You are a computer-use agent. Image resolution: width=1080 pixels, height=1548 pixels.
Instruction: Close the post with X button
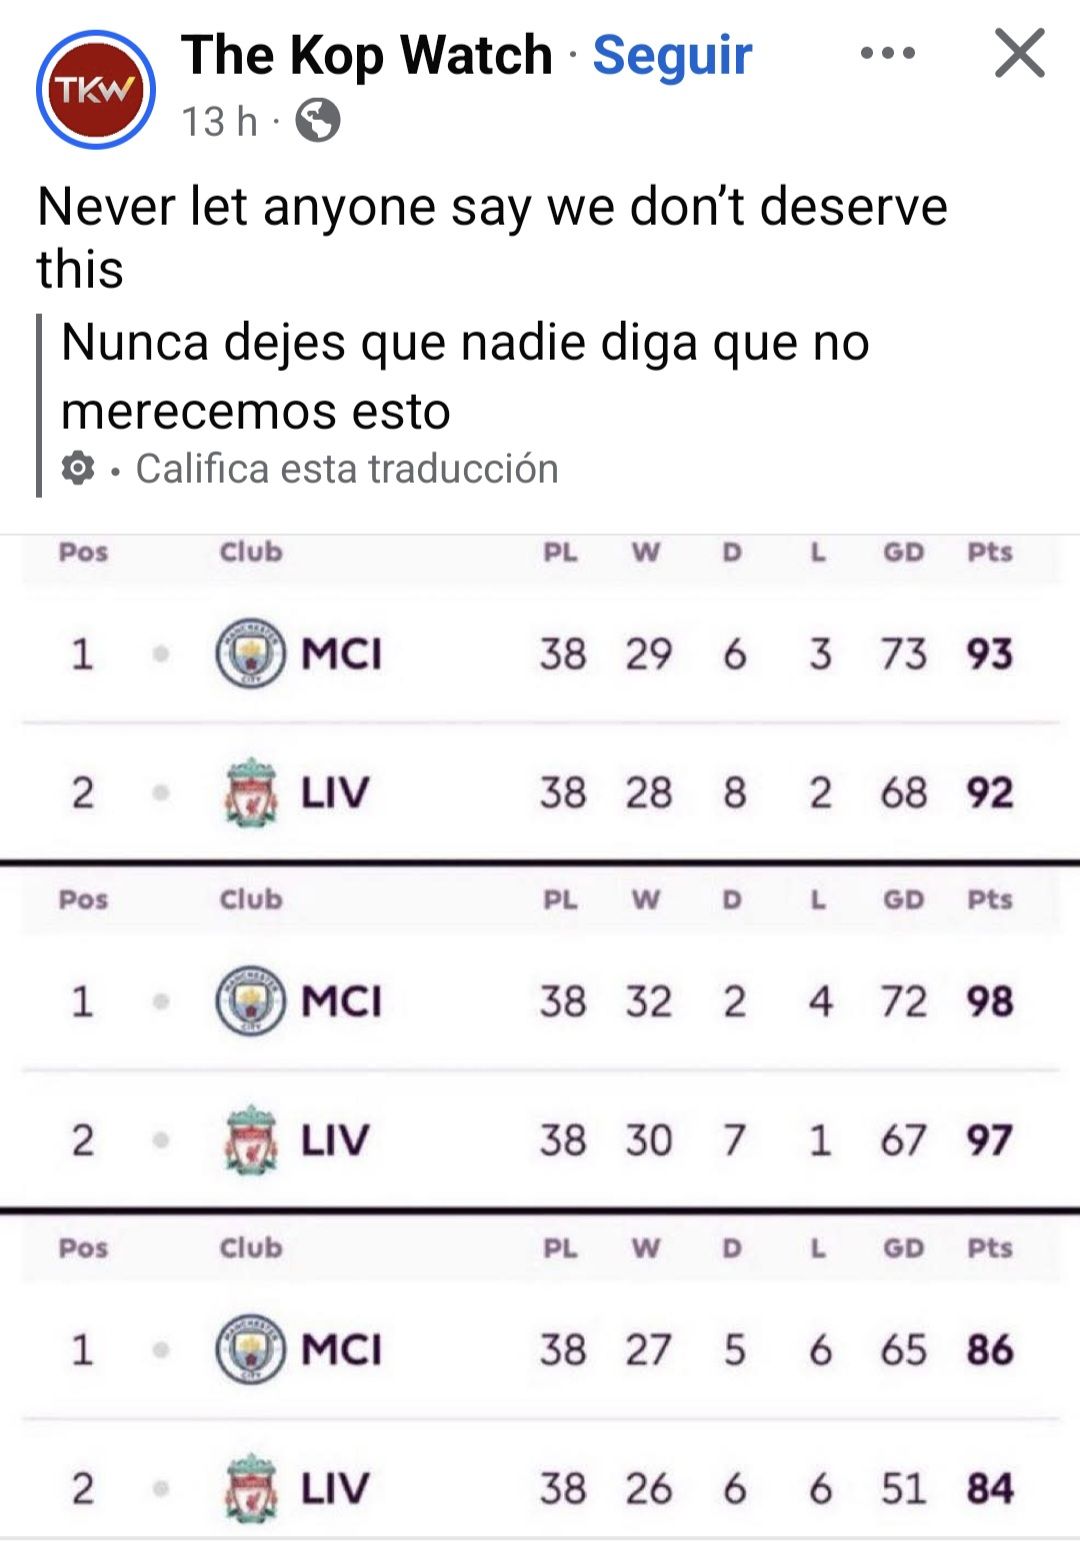click(1019, 54)
